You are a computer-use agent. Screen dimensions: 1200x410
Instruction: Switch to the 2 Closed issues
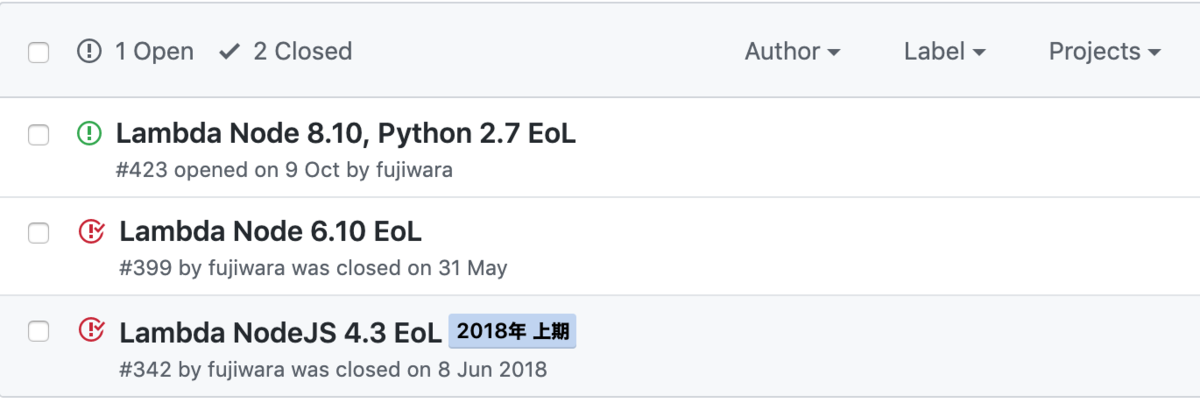[285, 51]
